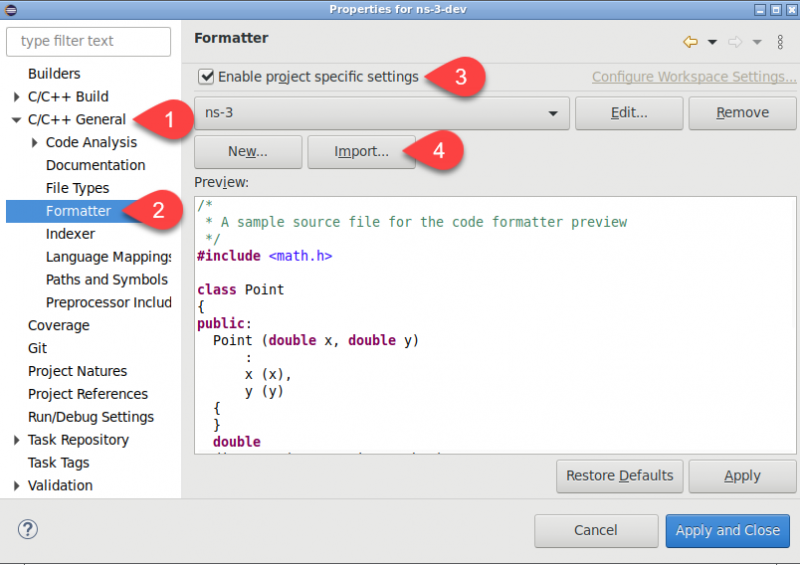Select Preprocessor Include page
The height and width of the screenshot is (565, 800).
point(108,303)
